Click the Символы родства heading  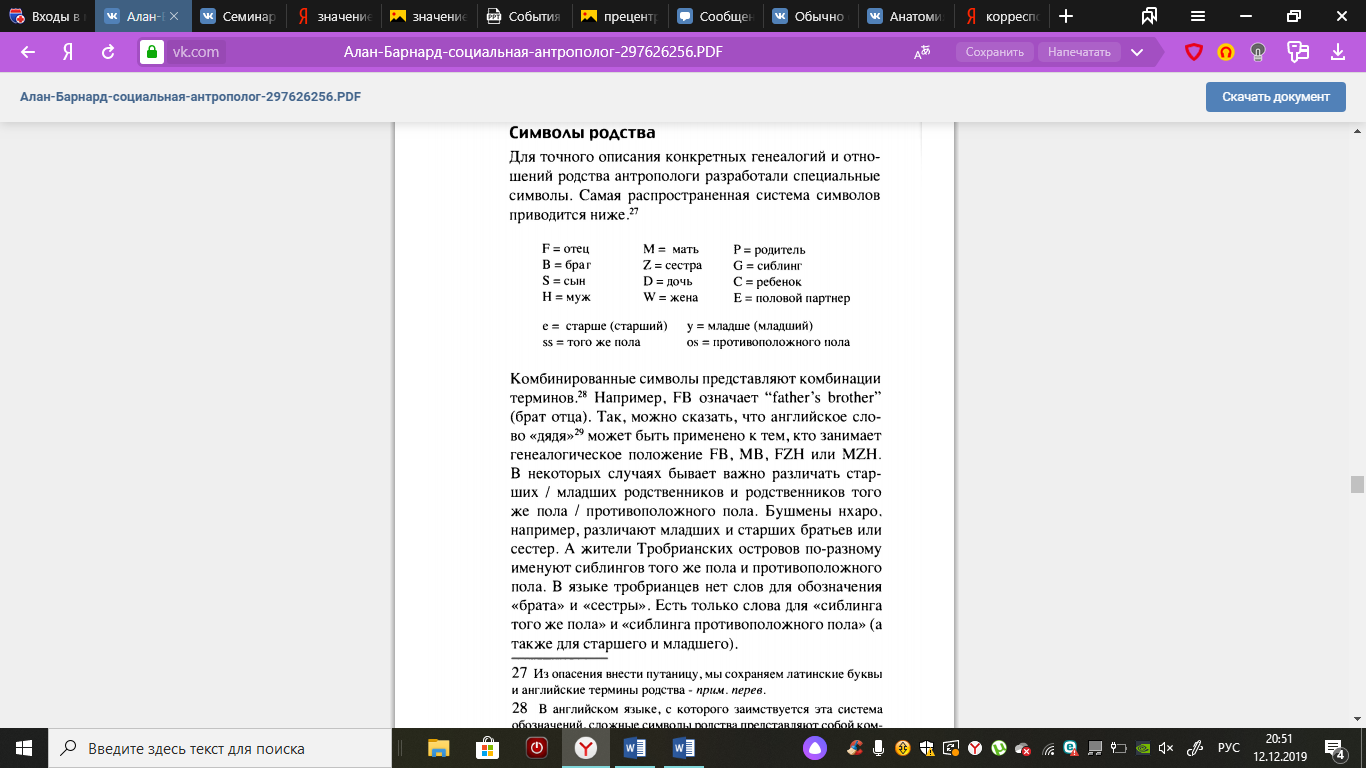pos(582,133)
